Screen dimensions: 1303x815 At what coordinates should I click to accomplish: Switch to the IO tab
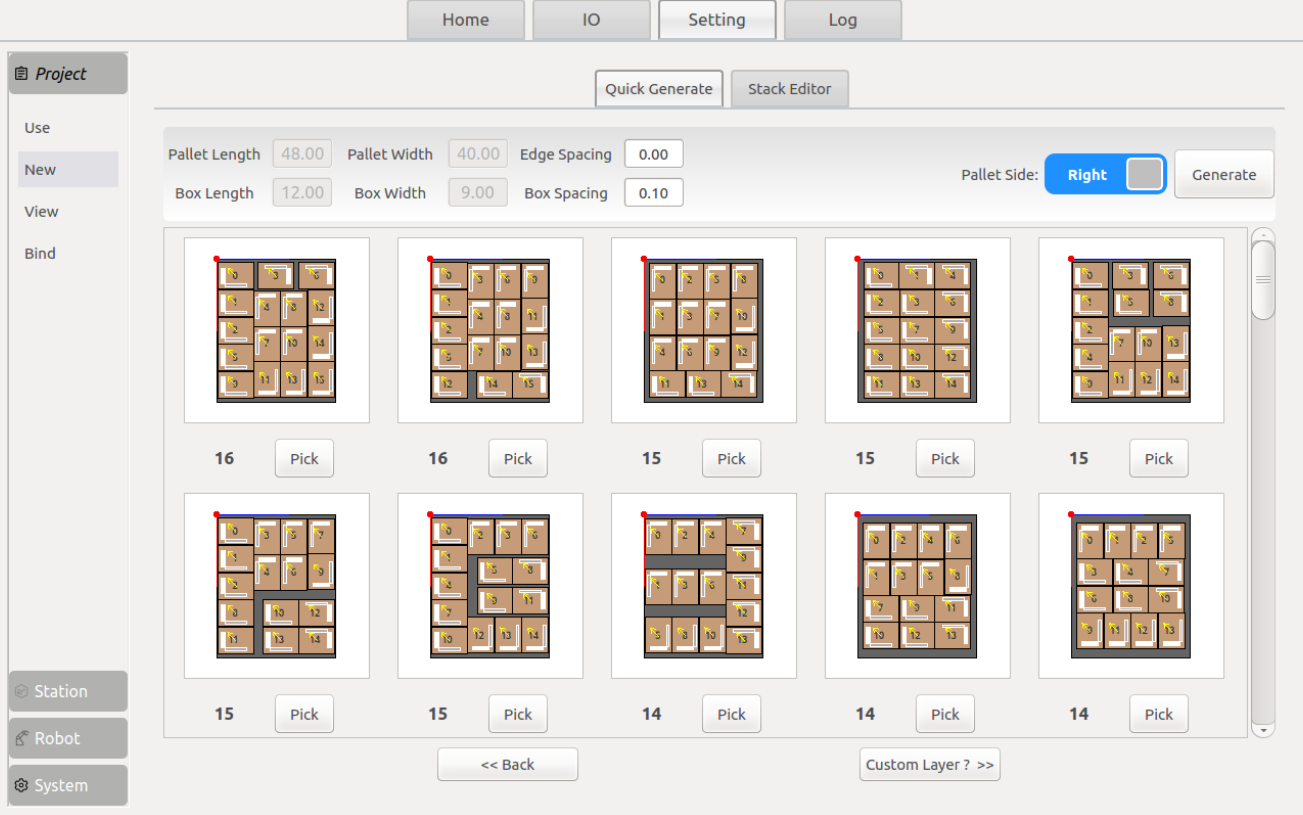[x=591, y=20]
